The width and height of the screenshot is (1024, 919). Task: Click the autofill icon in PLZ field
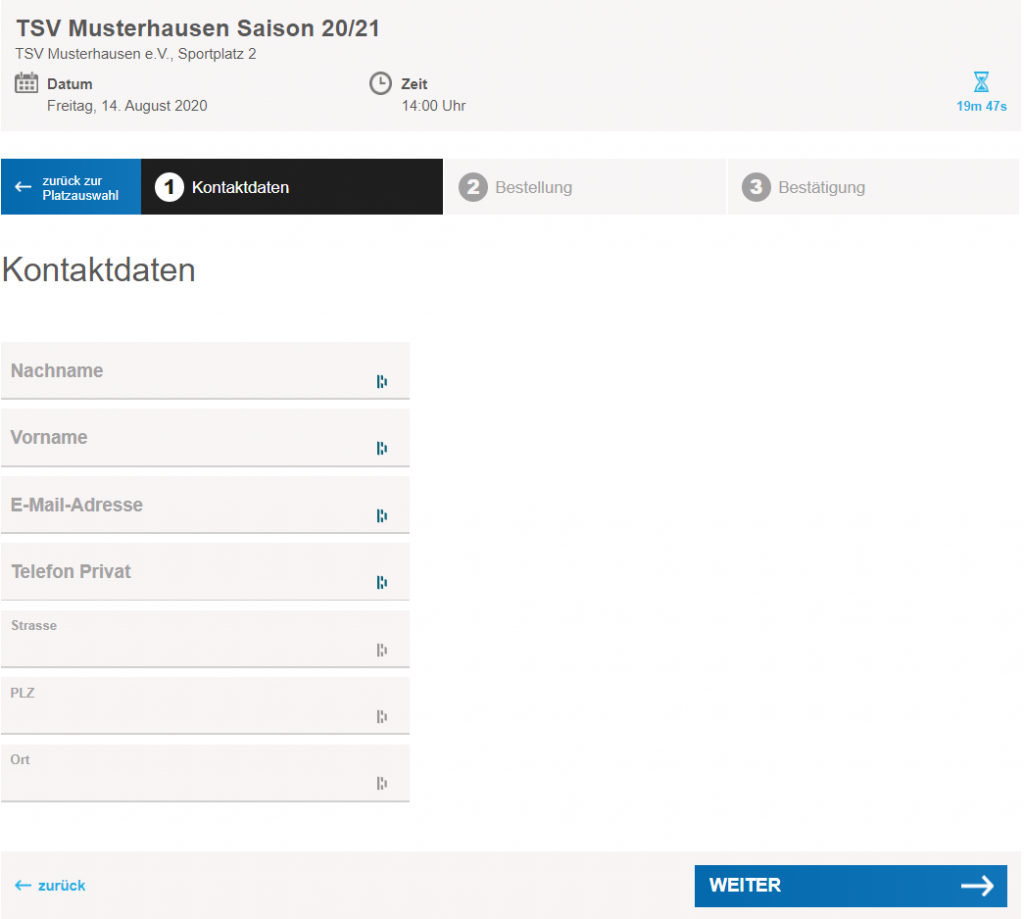382,716
